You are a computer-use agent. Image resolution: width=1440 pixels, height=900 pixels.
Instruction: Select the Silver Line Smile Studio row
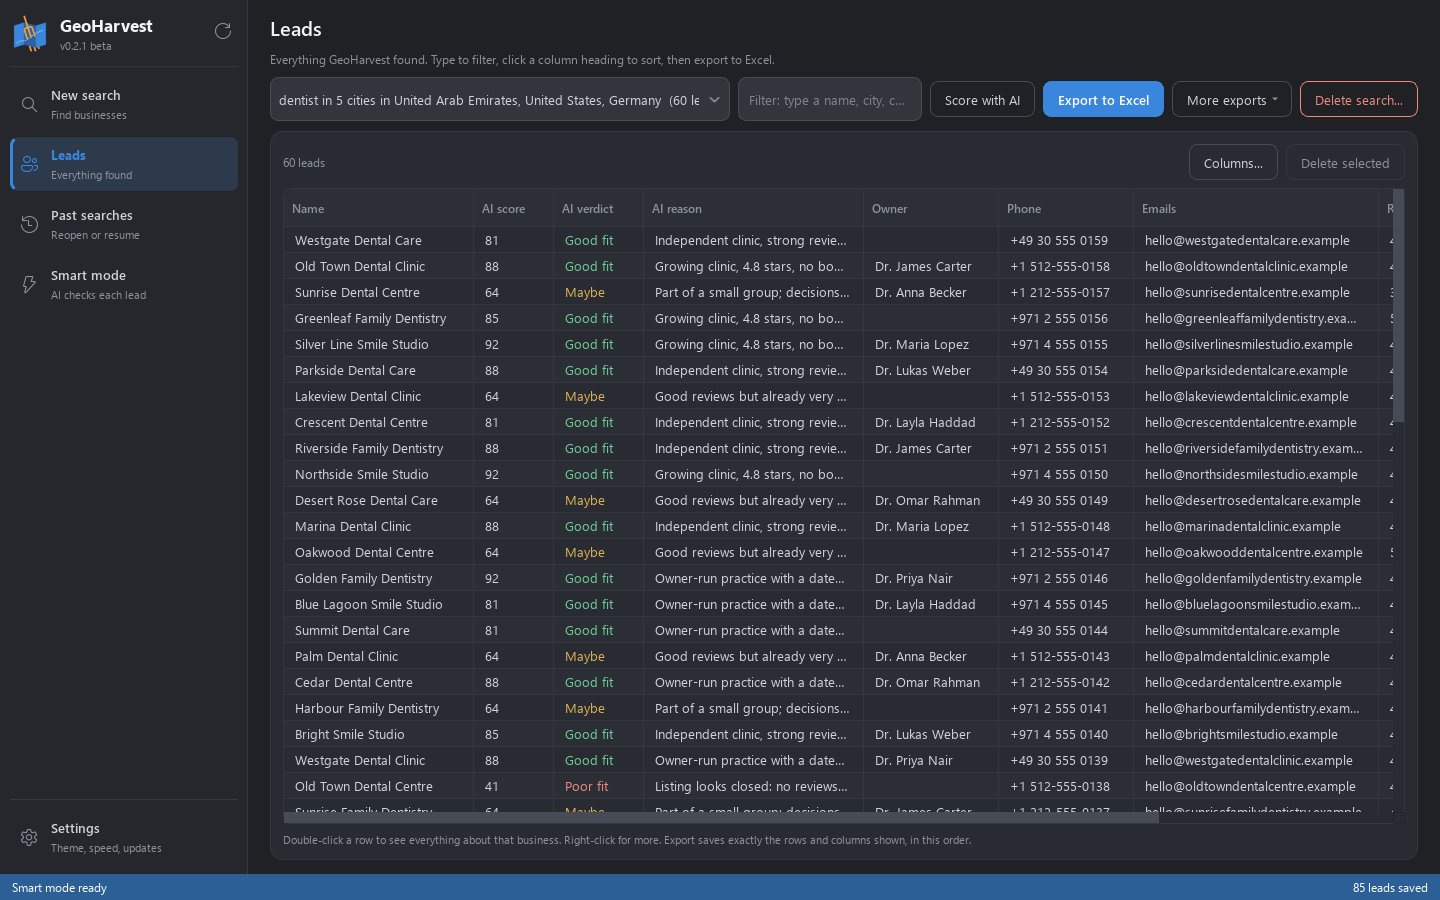click(838, 344)
